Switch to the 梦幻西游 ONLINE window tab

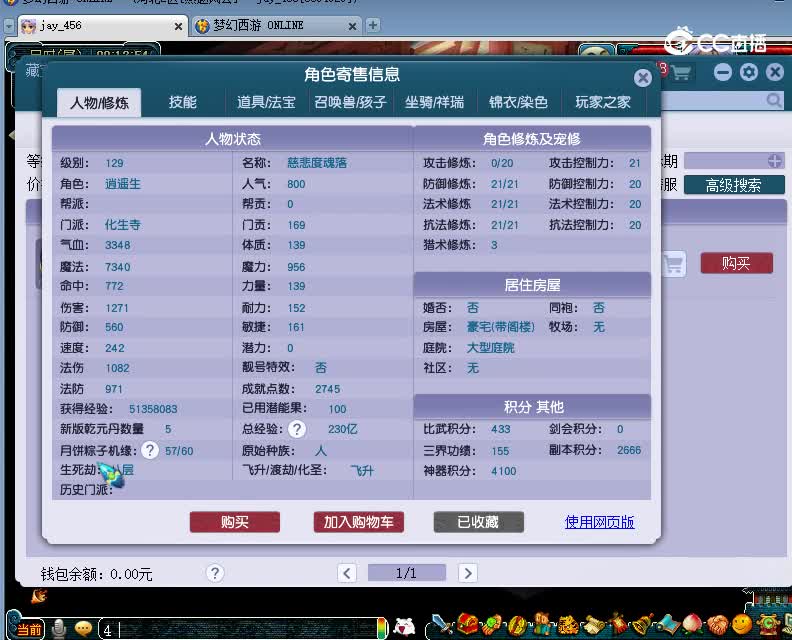click(277, 26)
